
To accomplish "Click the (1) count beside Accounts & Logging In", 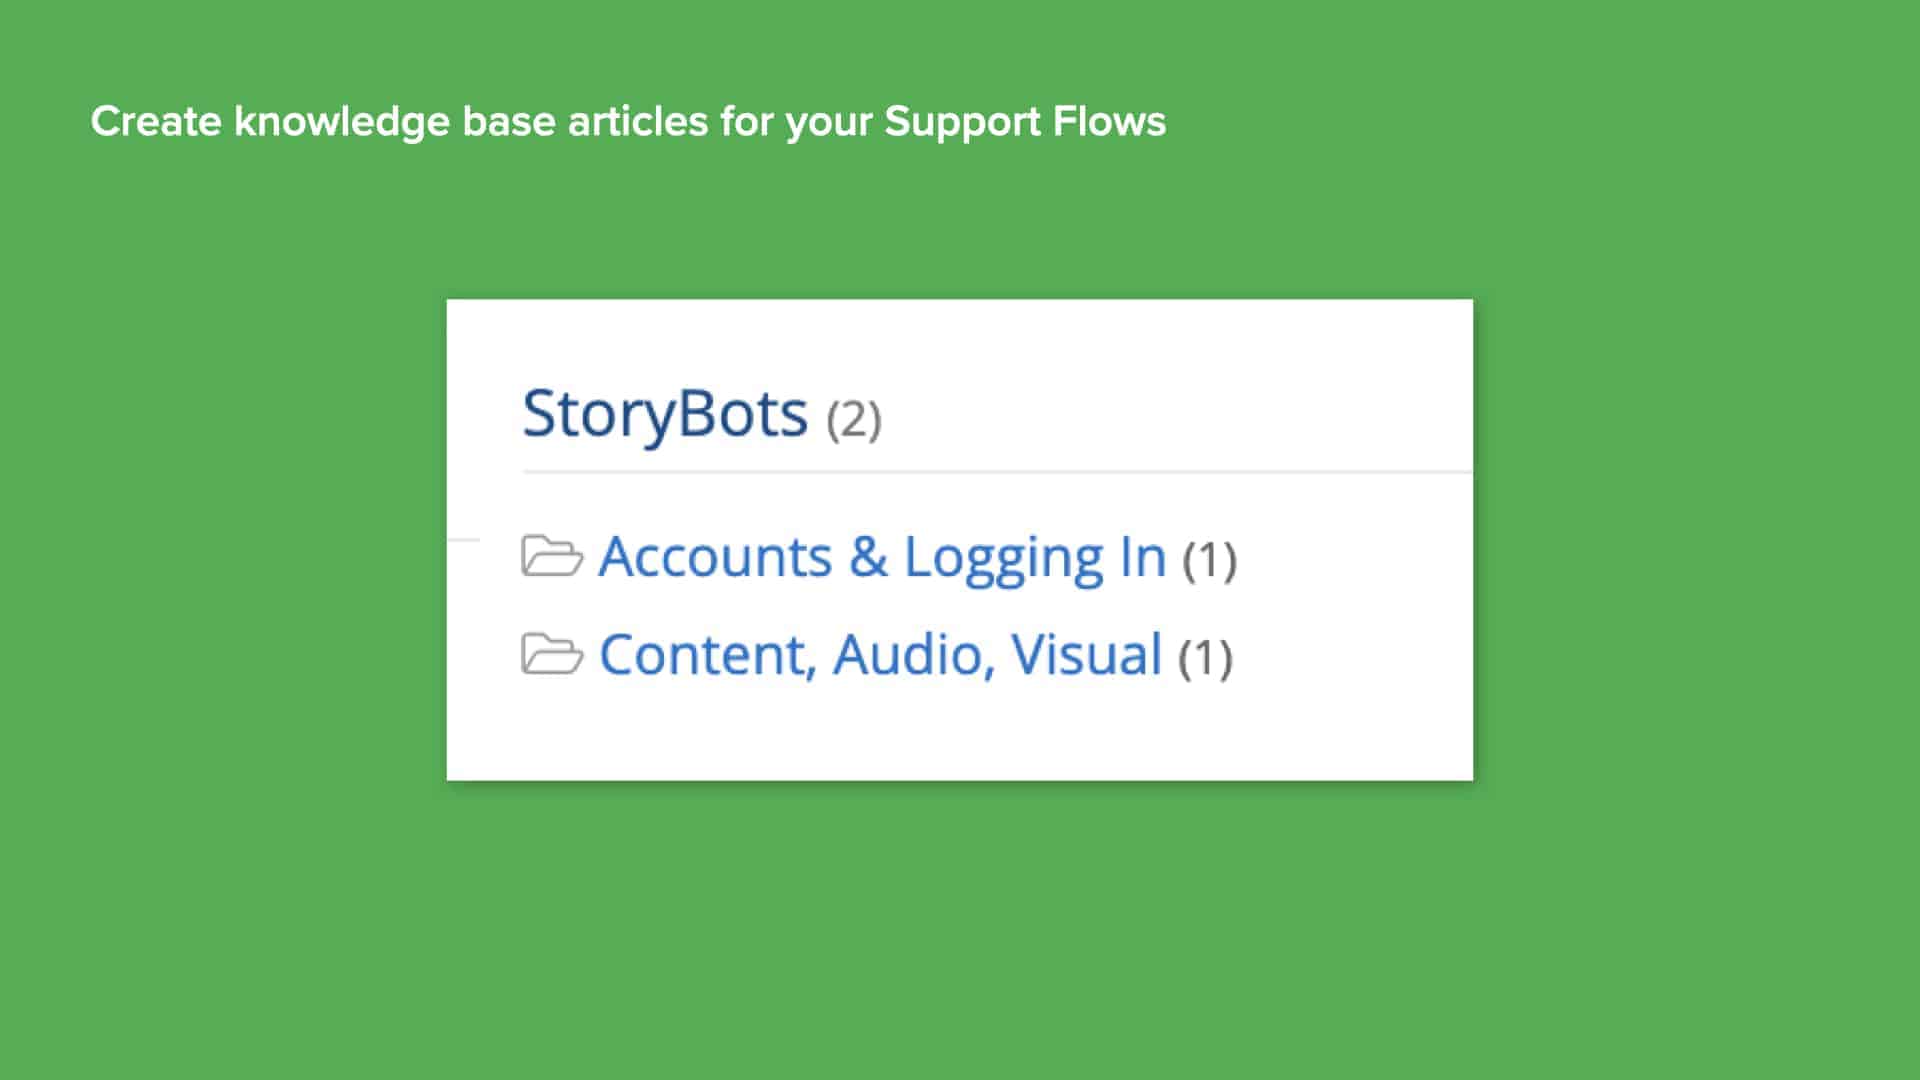I will point(1210,560).
